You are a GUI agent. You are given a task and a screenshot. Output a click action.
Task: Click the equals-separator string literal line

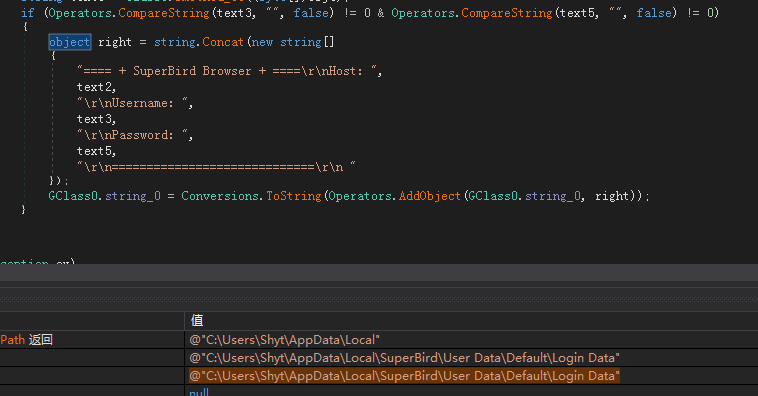coord(216,167)
